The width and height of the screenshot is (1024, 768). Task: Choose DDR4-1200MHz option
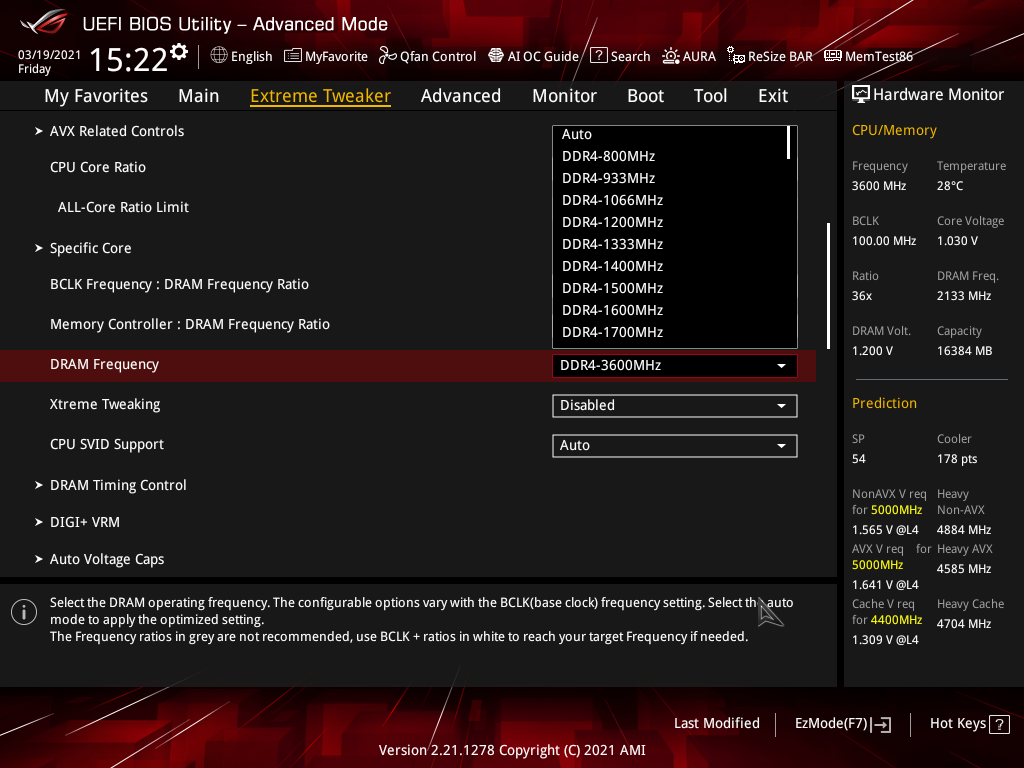tap(671, 223)
